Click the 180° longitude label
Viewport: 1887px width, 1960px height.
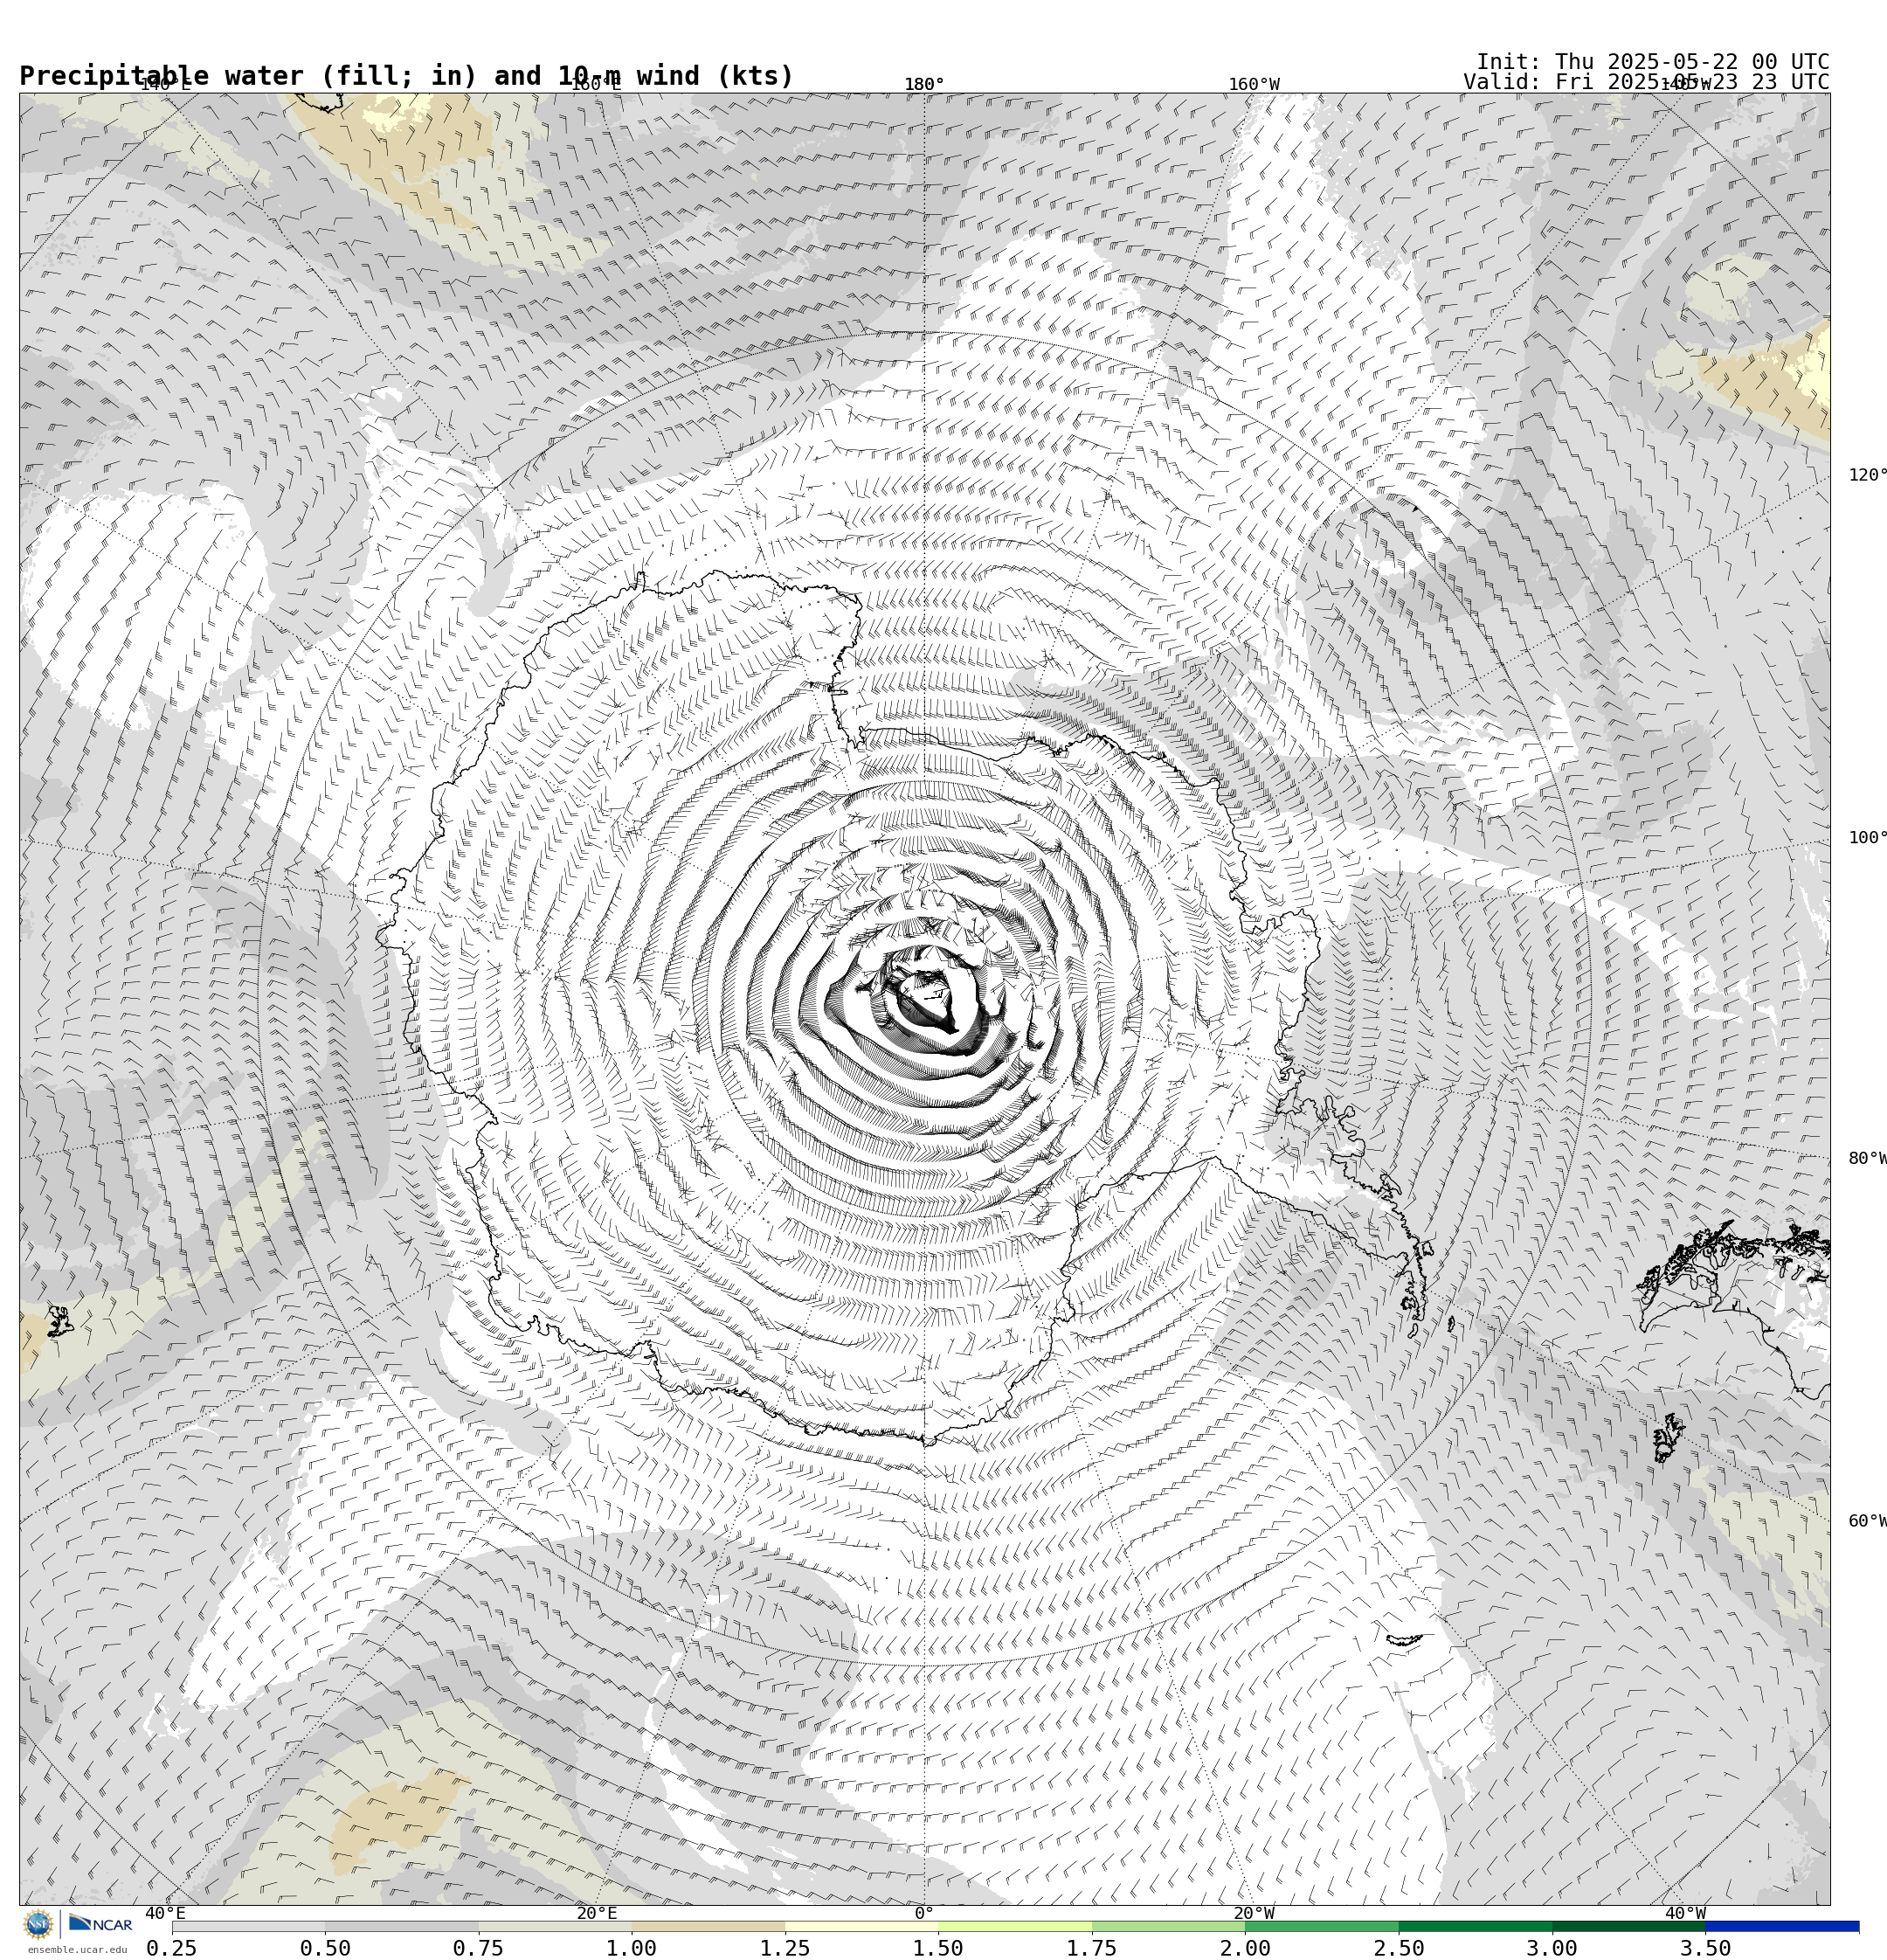point(924,84)
